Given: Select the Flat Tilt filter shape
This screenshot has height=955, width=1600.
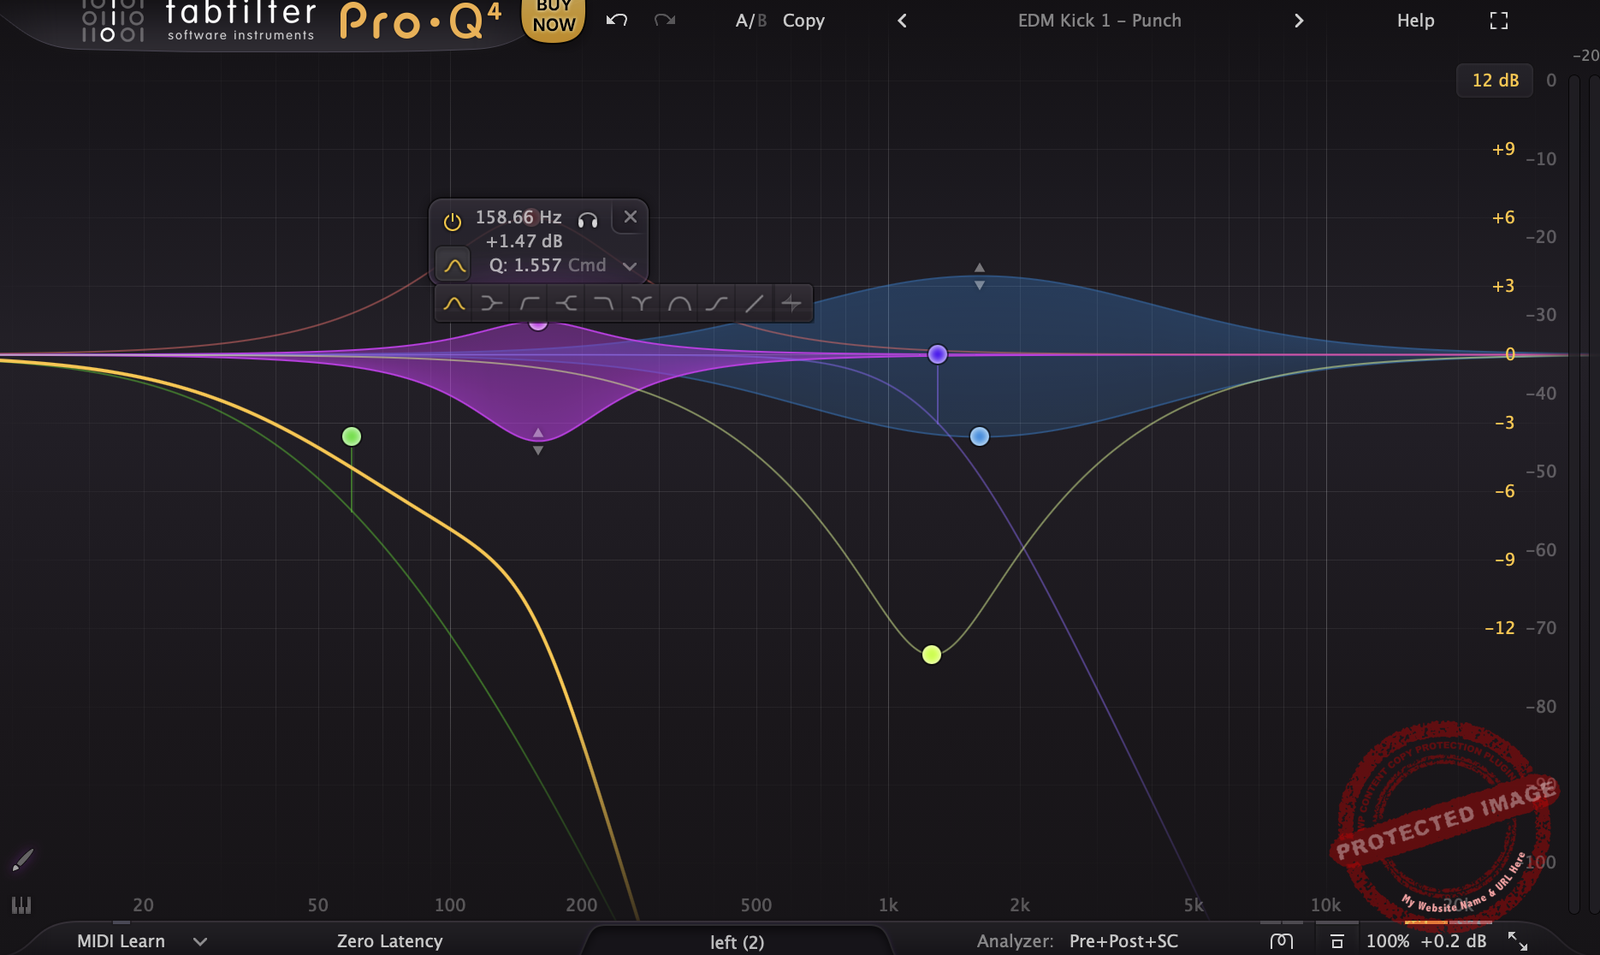Looking at the screenshot, I should (x=754, y=303).
